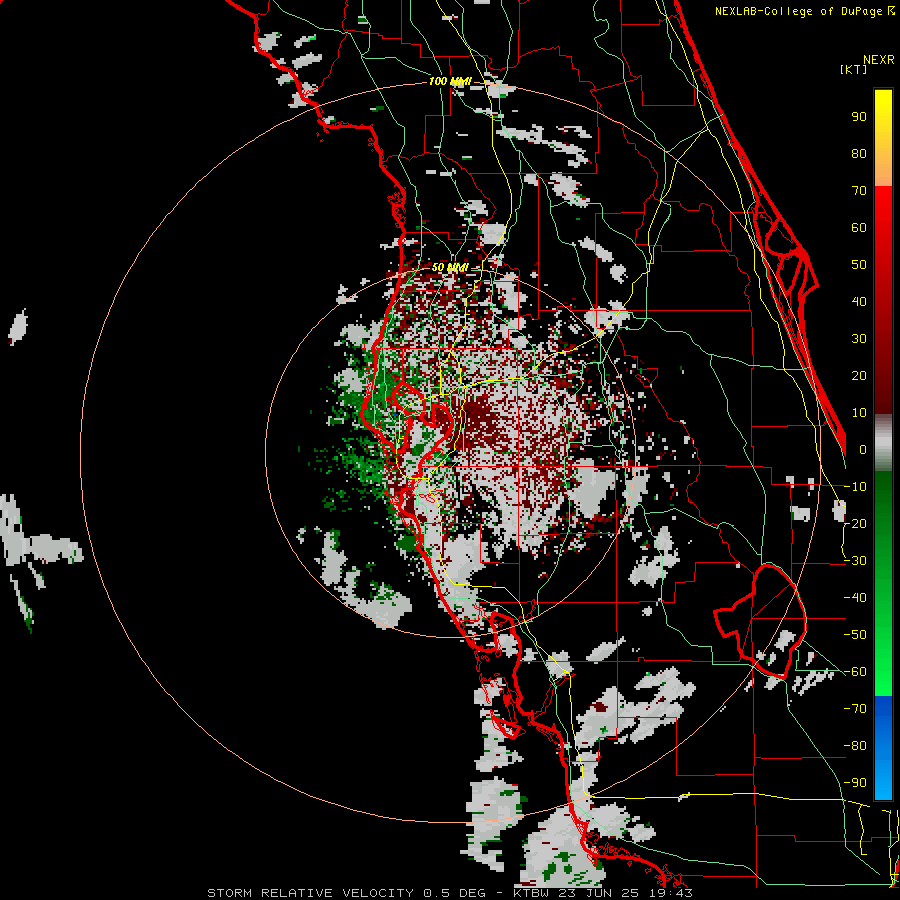The image size is (900, 900).
Task: Click the -20 value on the velocity scale
Action: coord(855,524)
